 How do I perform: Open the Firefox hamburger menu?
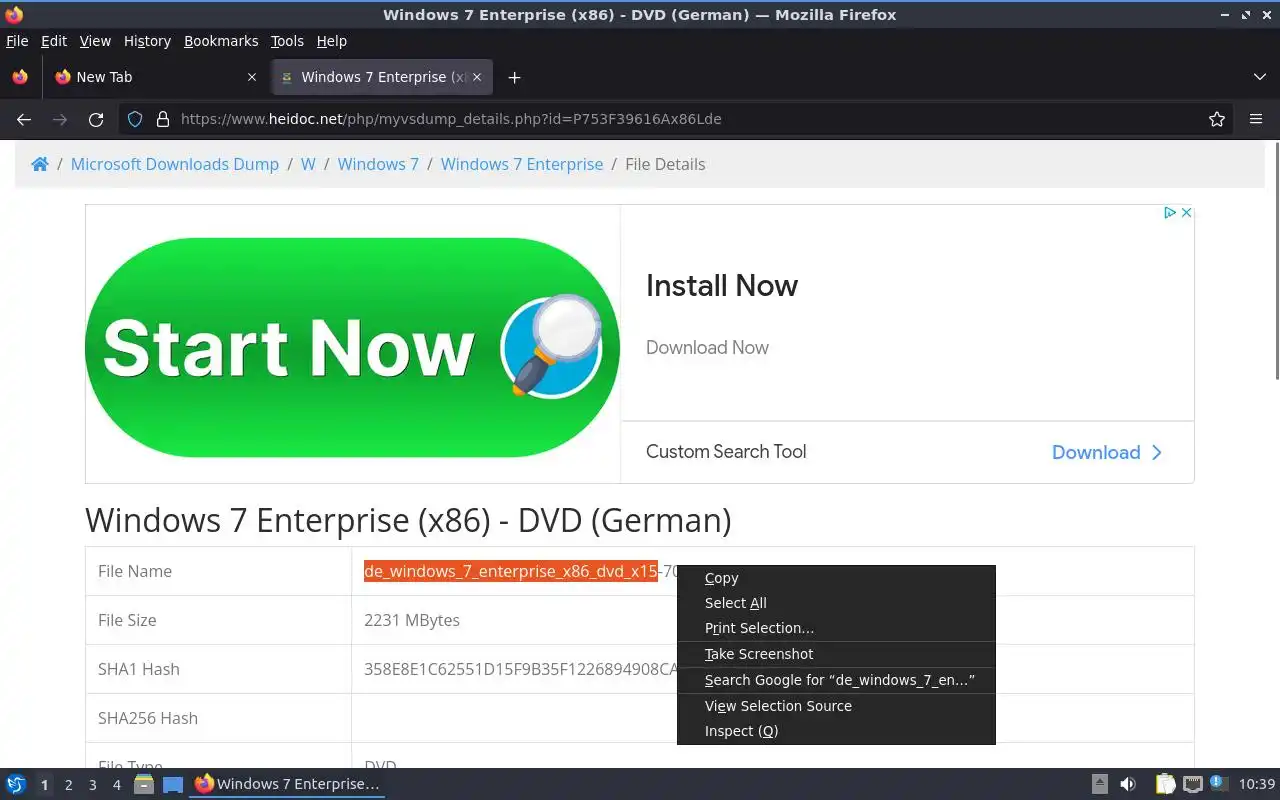pos(1256,119)
